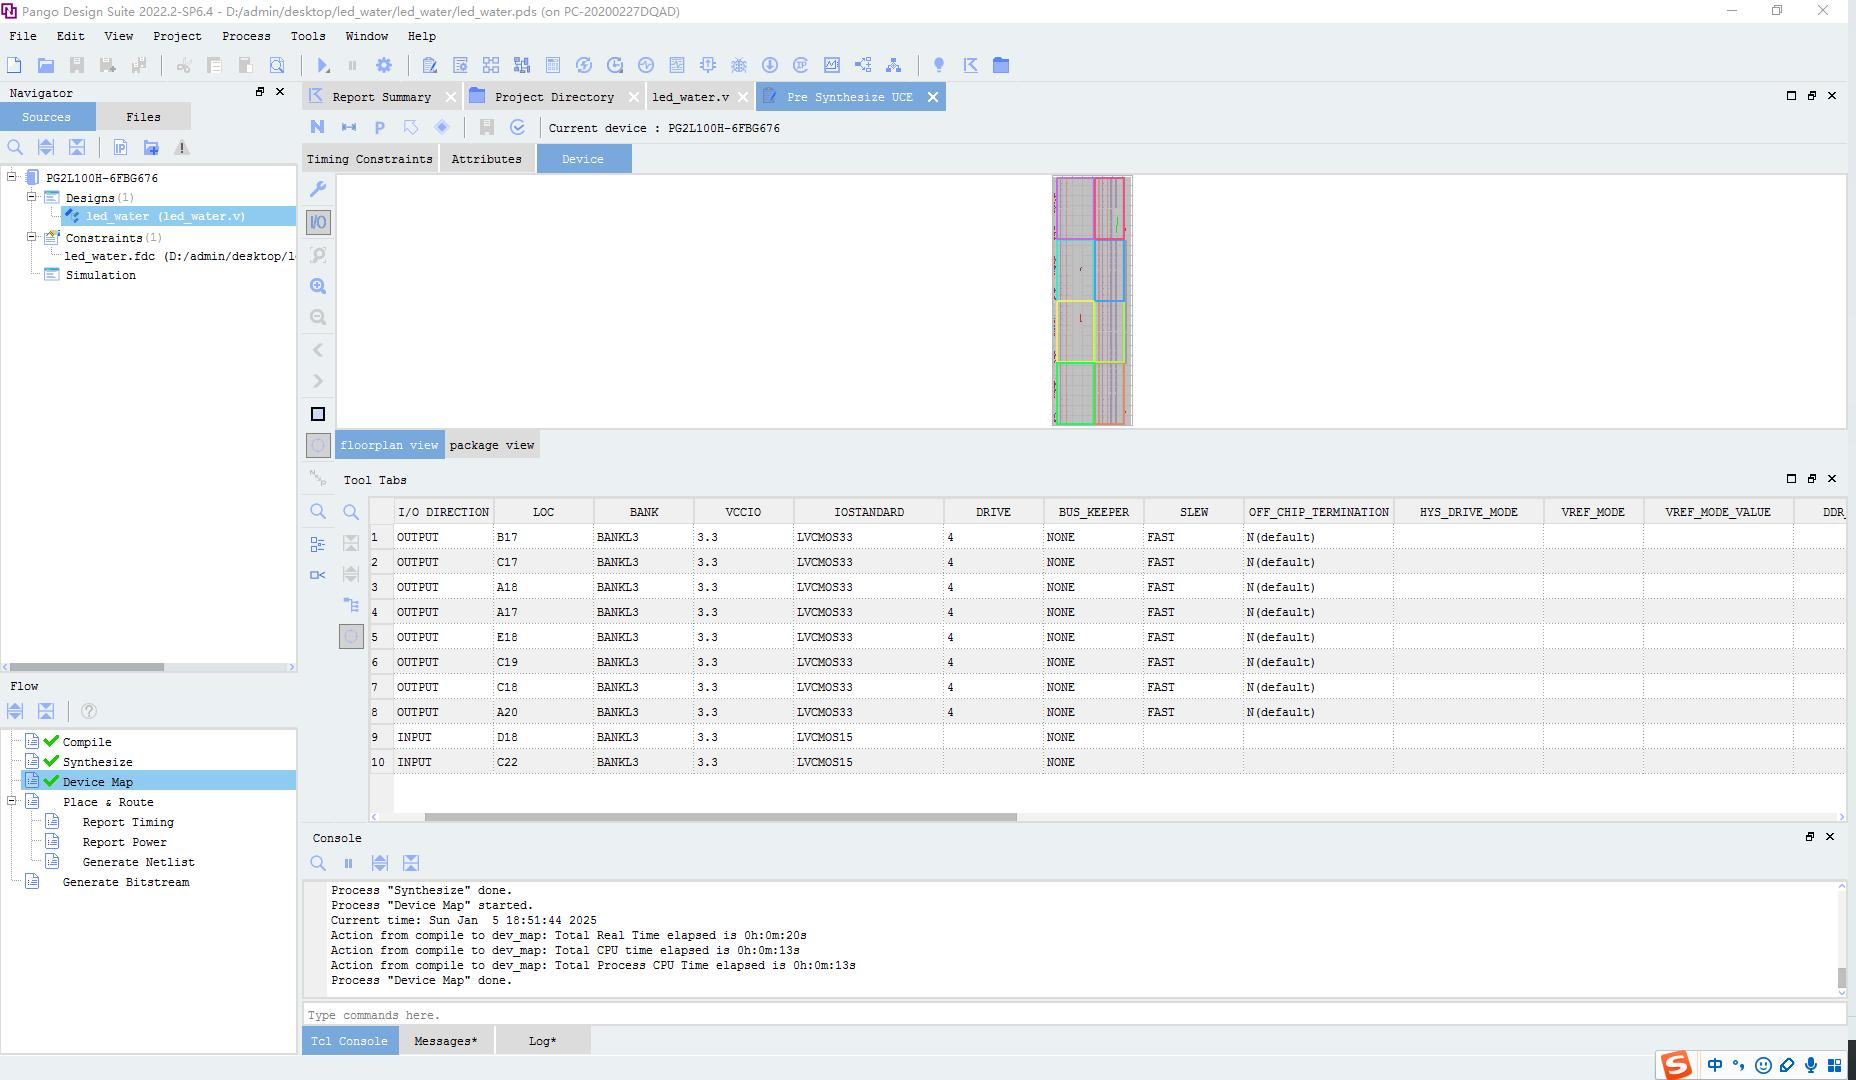The height and width of the screenshot is (1080, 1856).
Task: Open the led_water.v editor tab
Action: coord(690,97)
